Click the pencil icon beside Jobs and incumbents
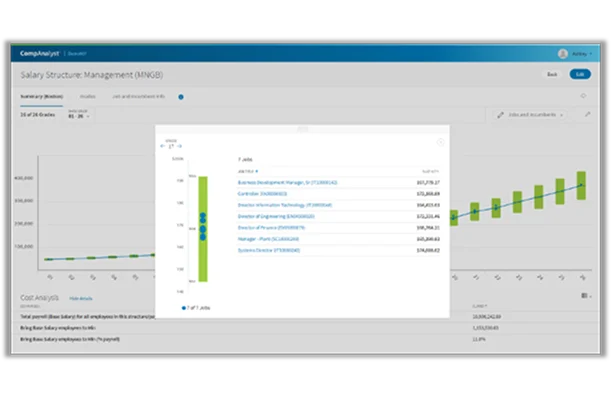Screen dimensions: 612x397 coord(500,115)
